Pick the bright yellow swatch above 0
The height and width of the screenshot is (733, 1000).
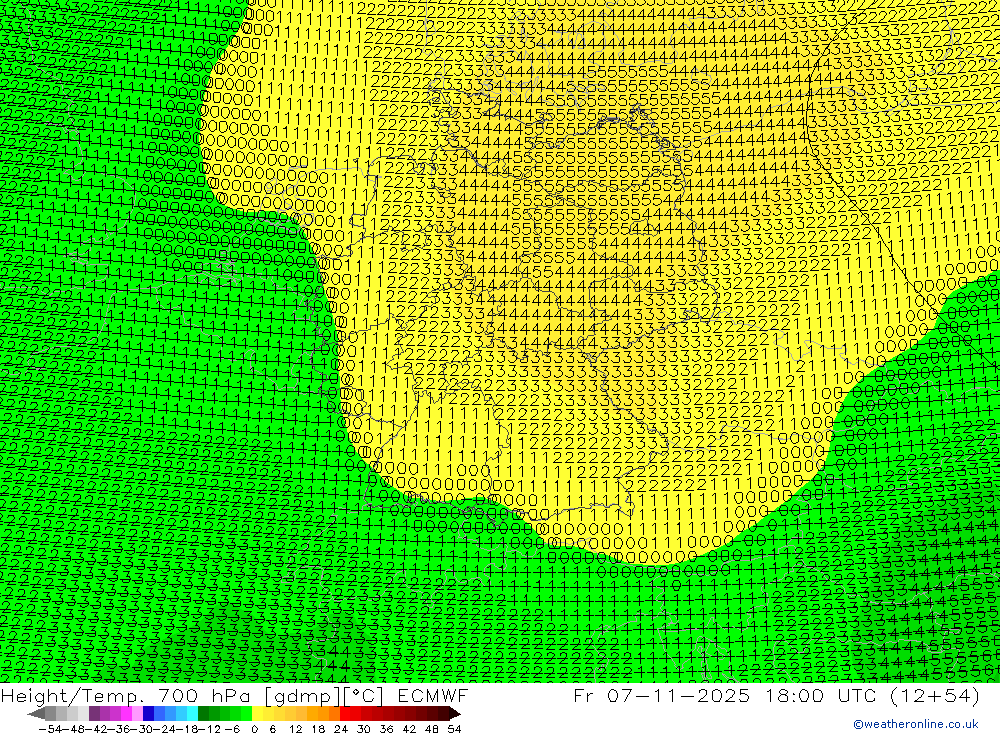pos(258,714)
